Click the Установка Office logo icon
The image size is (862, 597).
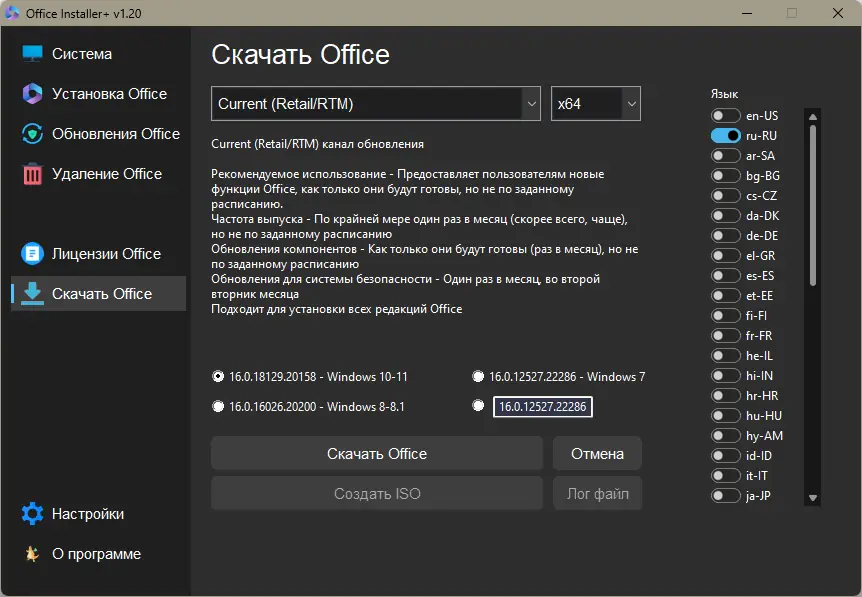33,94
